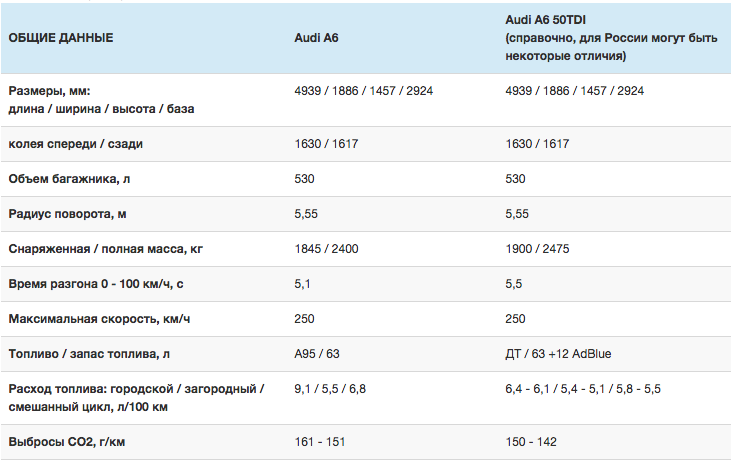Click the Топливо / запас топлива label

[x=89, y=354]
